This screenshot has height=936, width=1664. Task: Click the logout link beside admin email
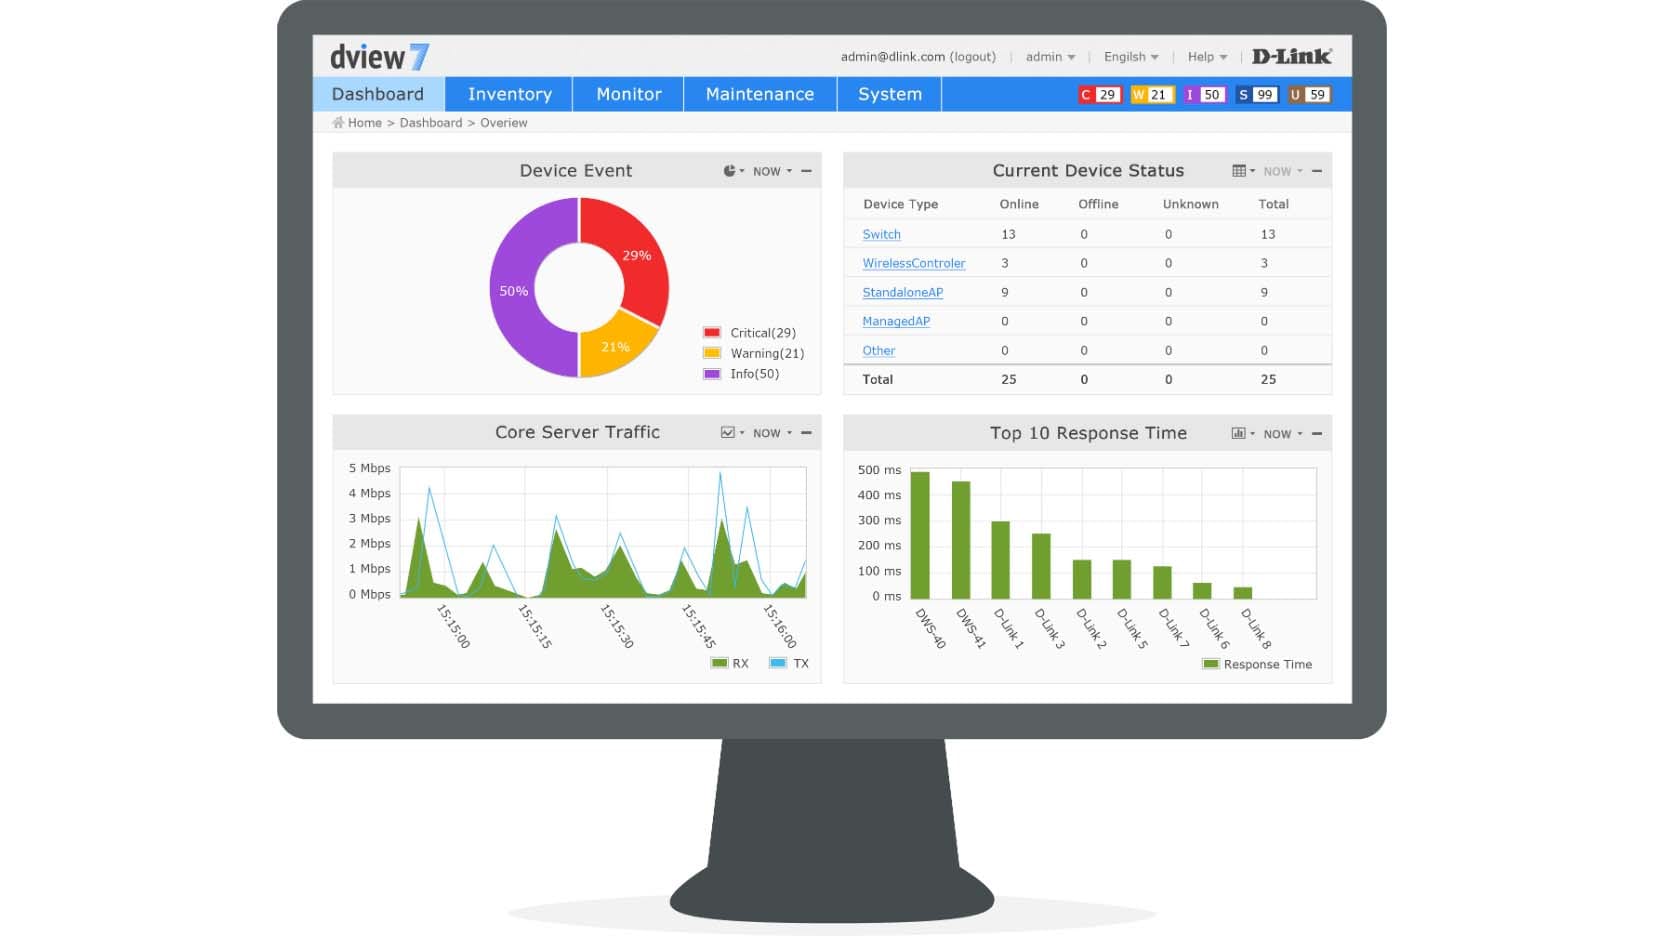972,57
